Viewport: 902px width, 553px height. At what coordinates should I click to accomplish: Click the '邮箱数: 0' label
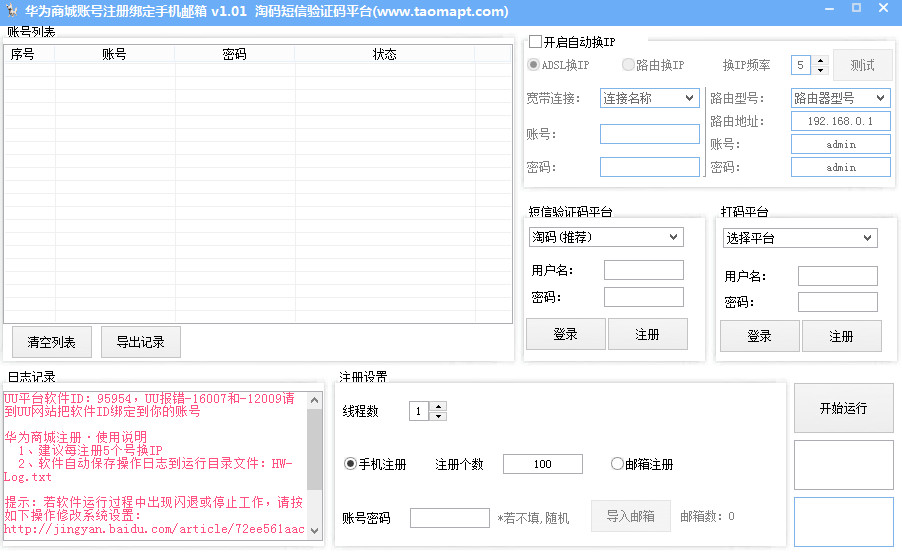tap(707, 516)
